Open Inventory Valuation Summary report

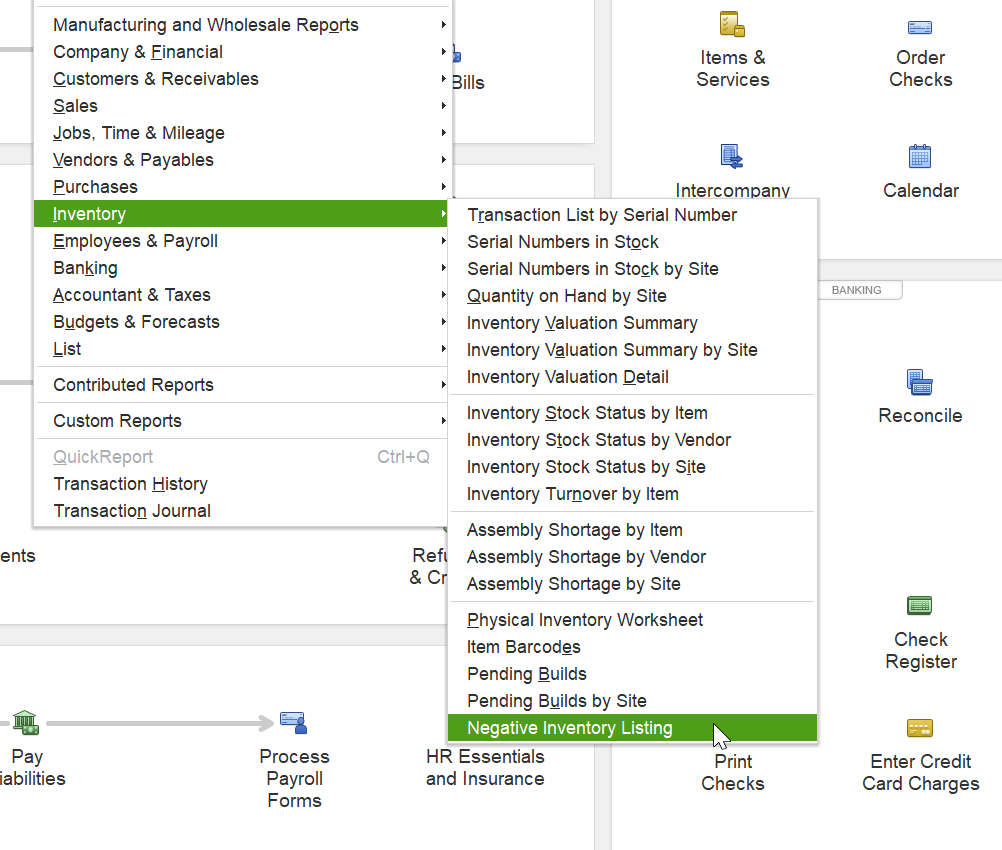(633, 323)
